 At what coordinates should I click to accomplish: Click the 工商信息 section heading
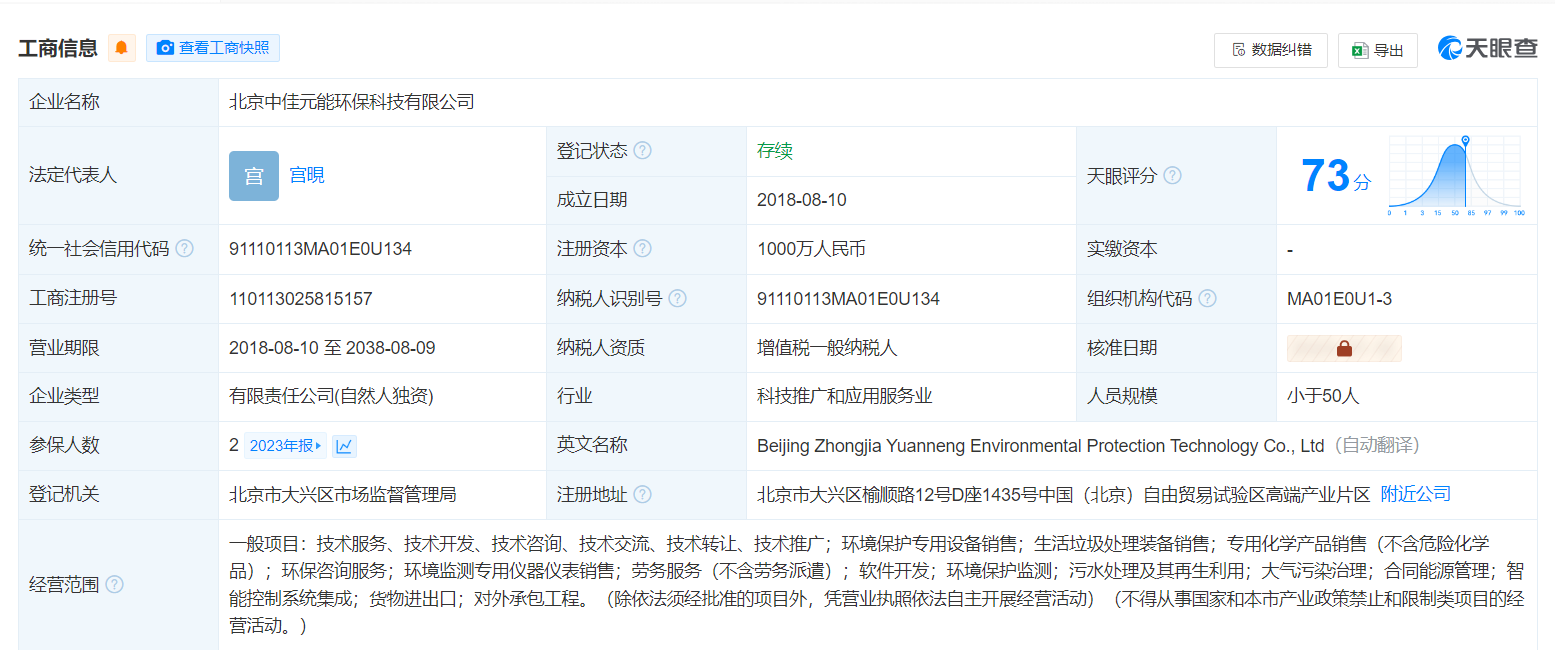point(58,48)
